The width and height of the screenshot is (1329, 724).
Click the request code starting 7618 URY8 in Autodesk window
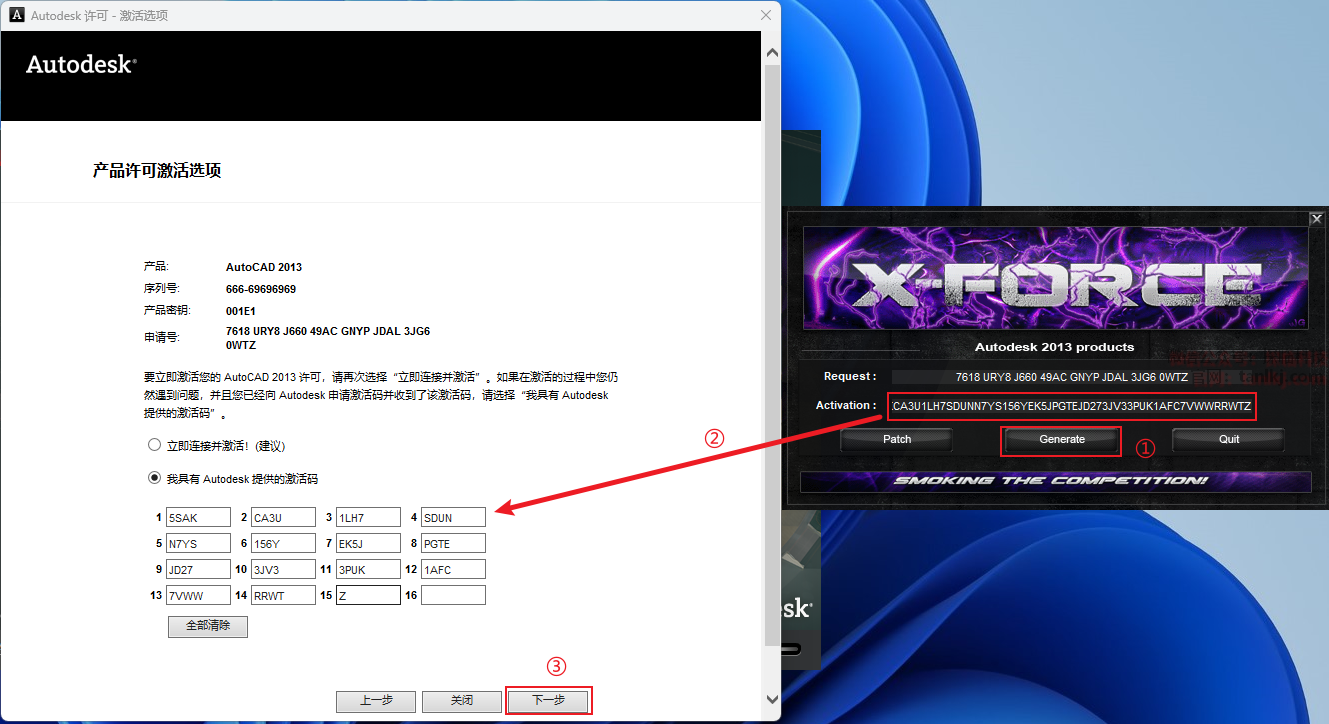click(328, 338)
